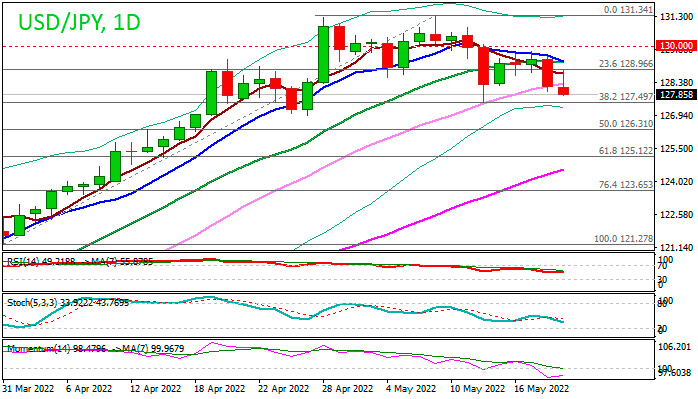The width and height of the screenshot is (698, 399).
Task: Click the 4 May 2022 date label
Action: point(411,389)
